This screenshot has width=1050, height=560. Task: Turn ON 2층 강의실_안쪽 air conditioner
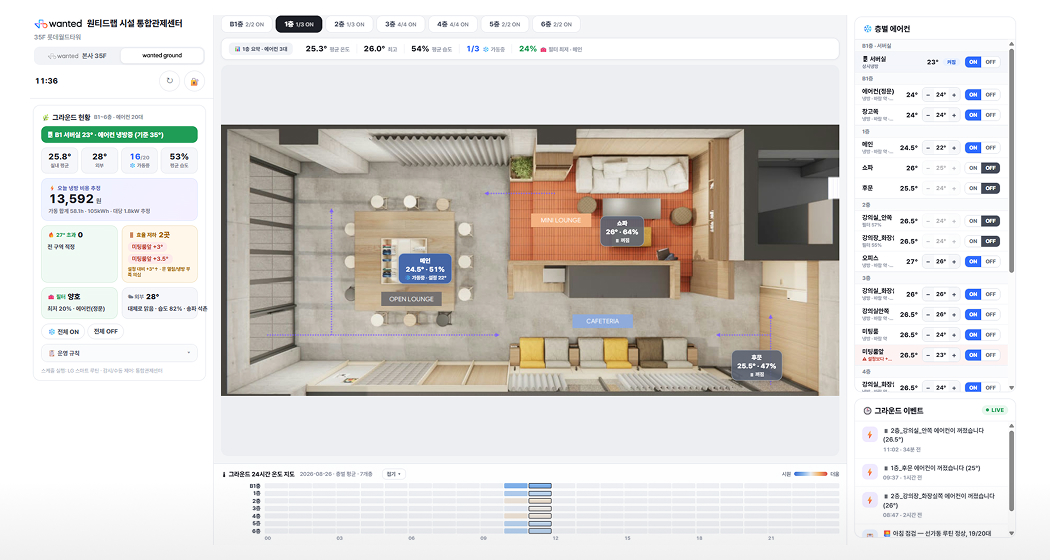click(973, 221)
